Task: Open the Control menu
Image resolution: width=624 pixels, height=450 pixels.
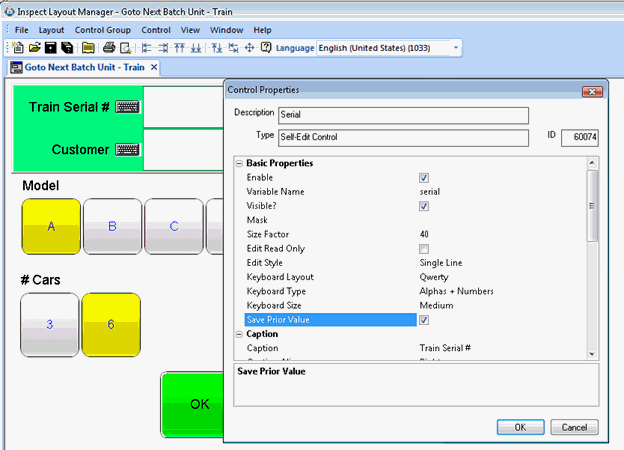Action: pos(156,30)
